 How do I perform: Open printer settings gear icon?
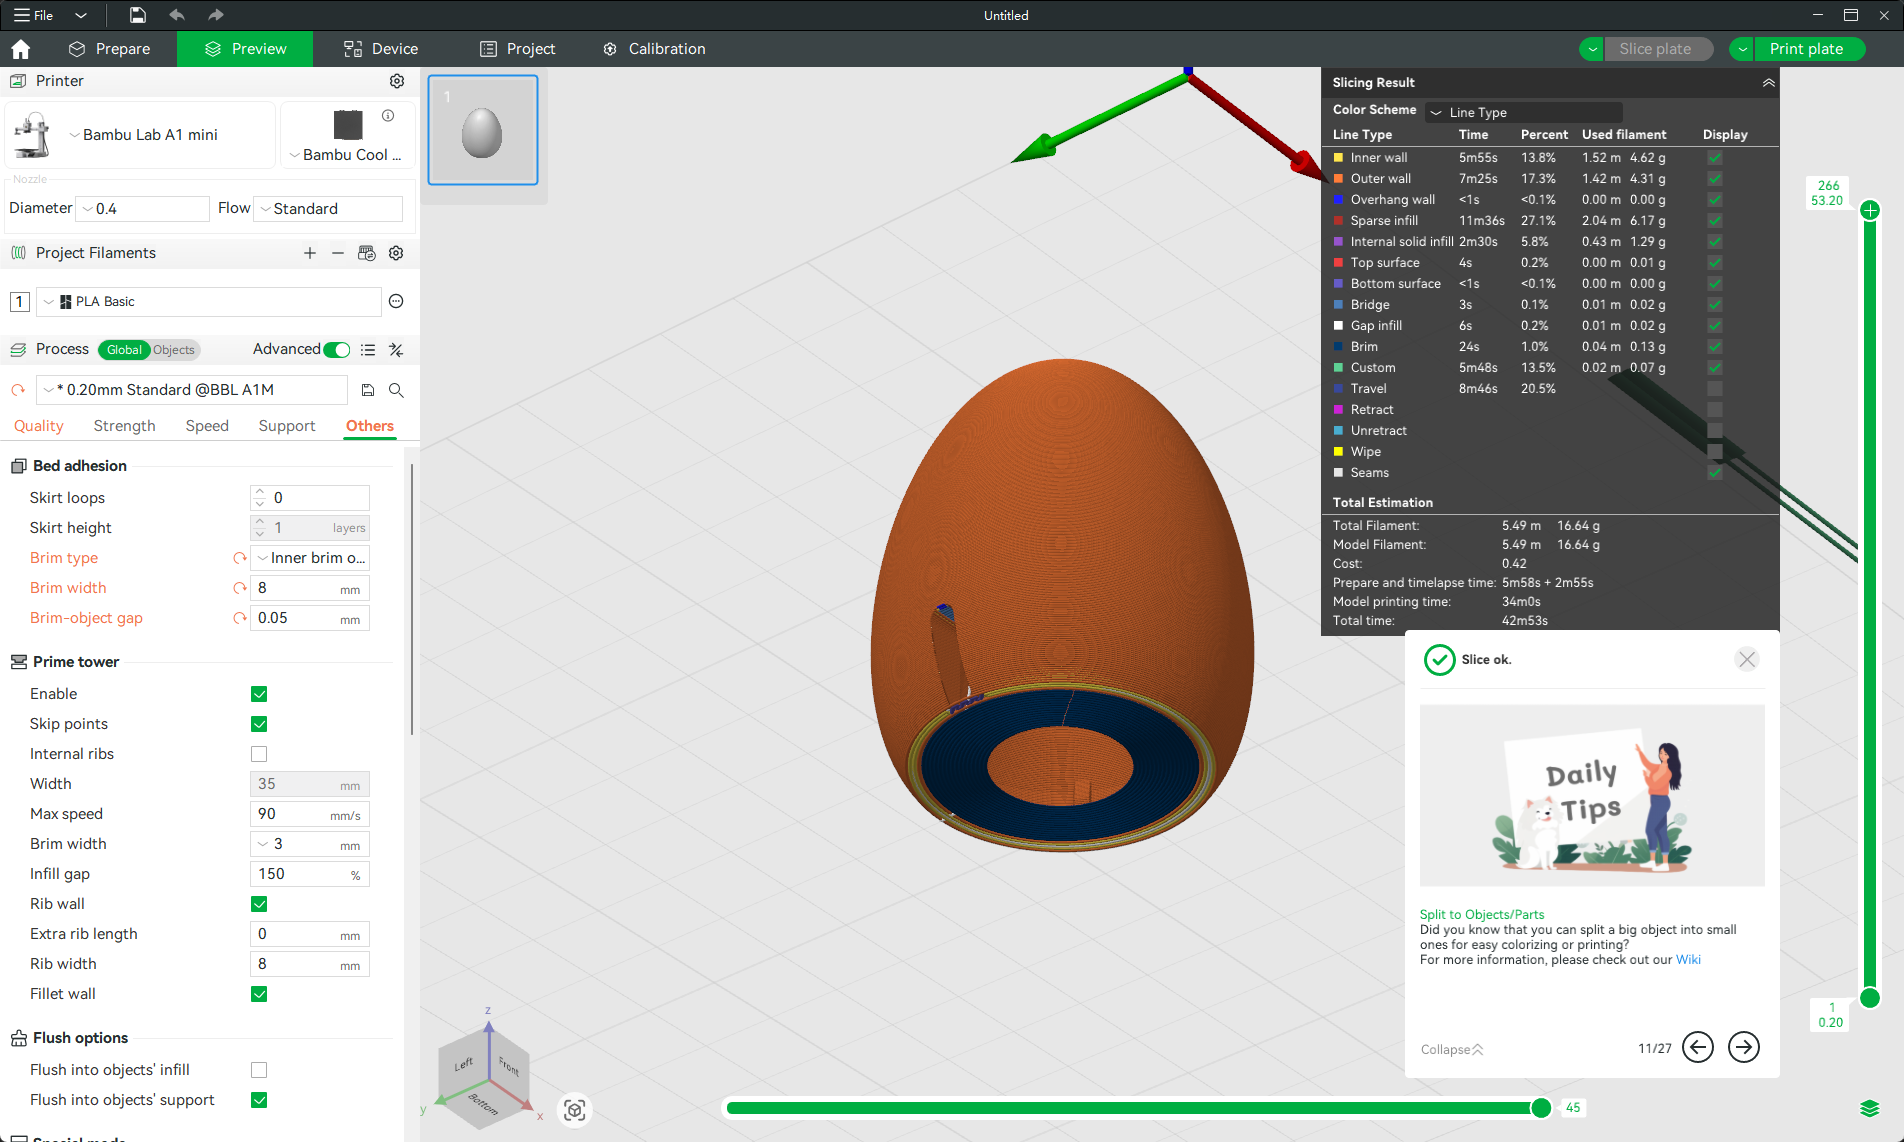click(x=397, y=81)
